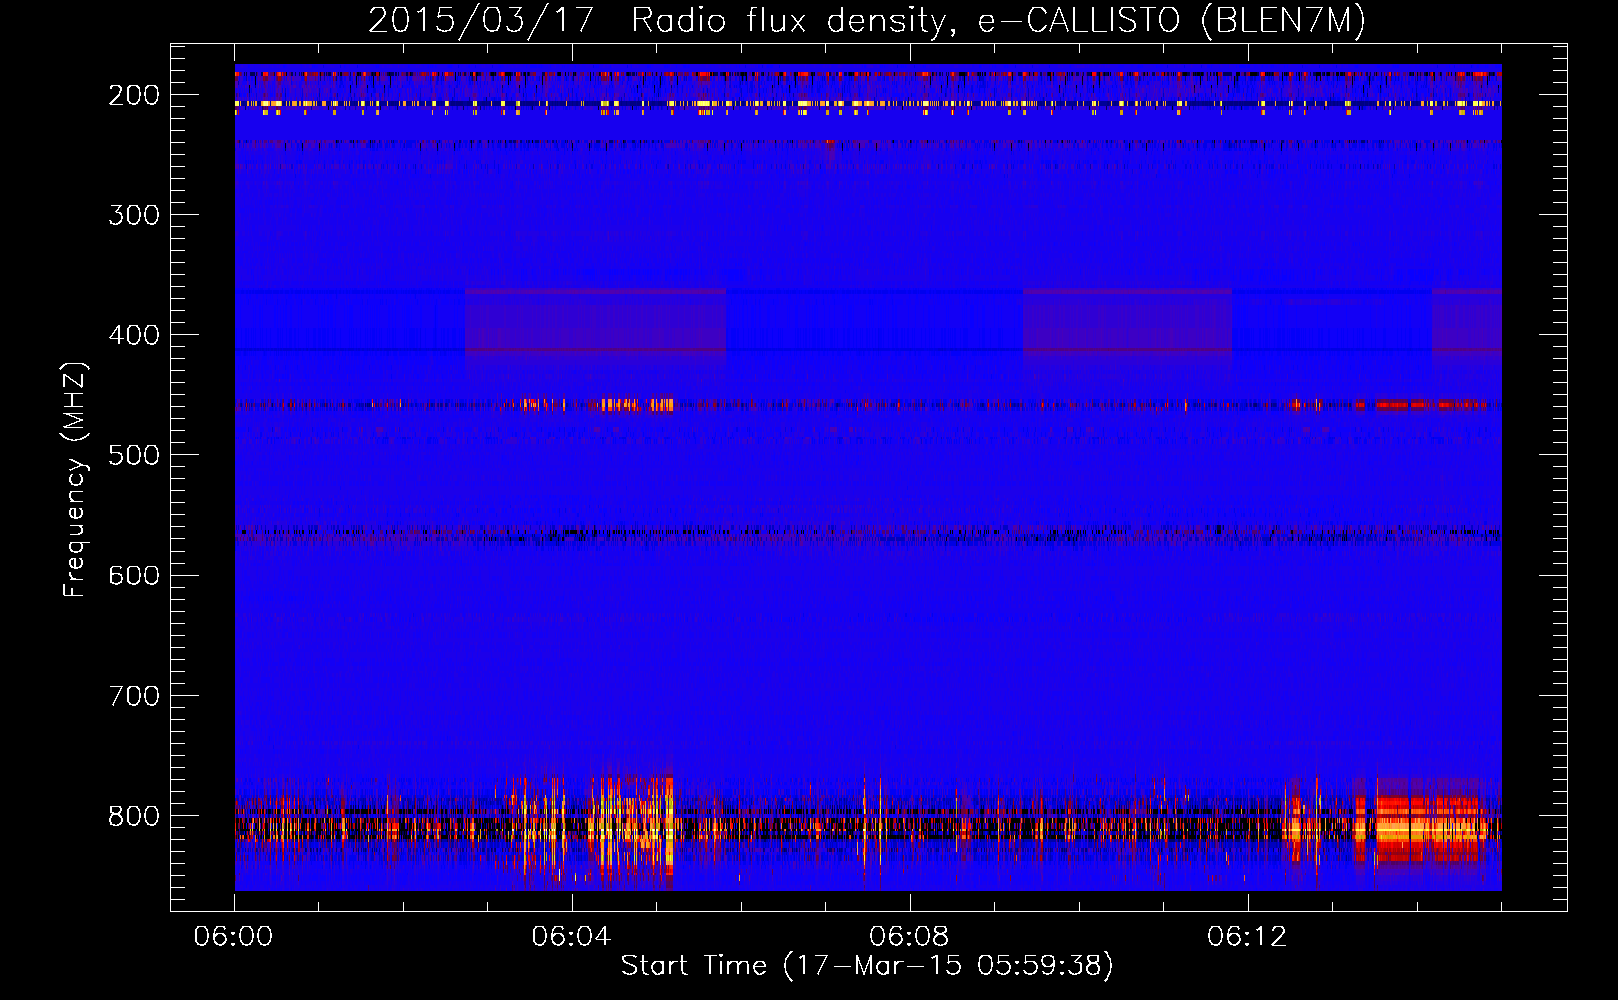Click the 700 frequency tick label
The height and width of the screenshot is (1000, 1618).
tap(134, 695)
